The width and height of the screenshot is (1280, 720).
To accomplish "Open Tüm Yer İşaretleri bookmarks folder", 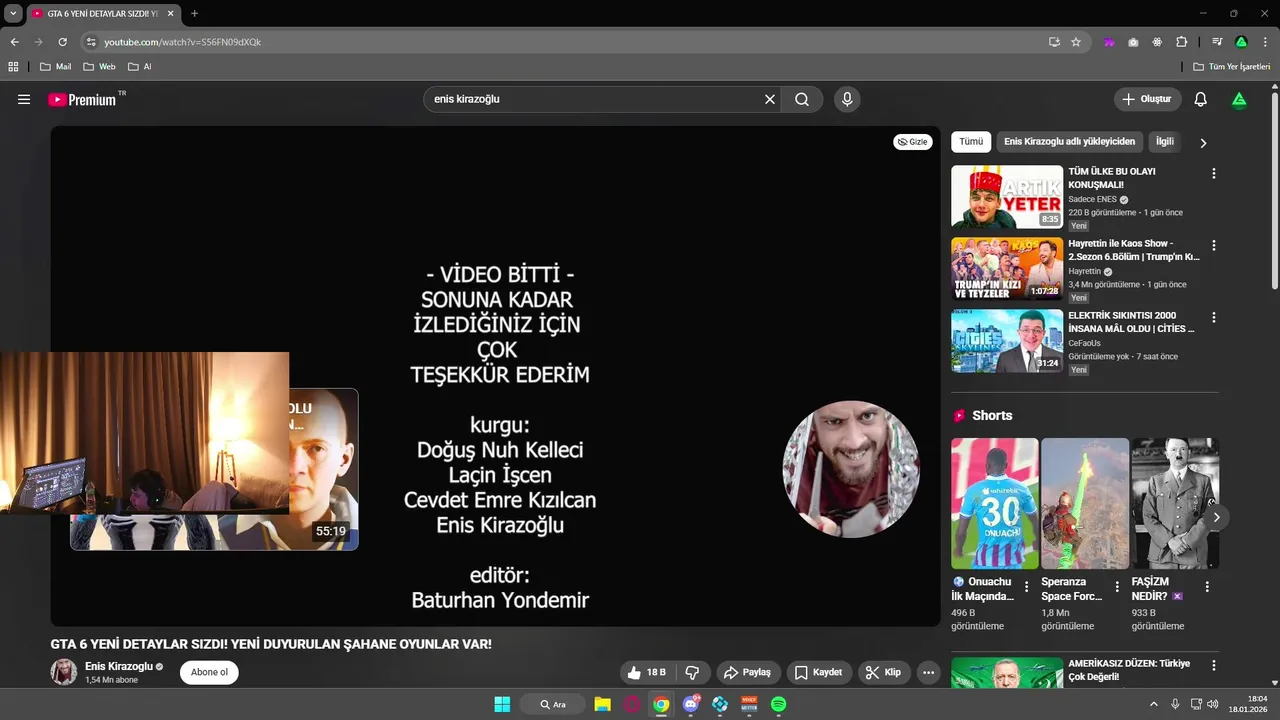I will (x=1231, y=67).
